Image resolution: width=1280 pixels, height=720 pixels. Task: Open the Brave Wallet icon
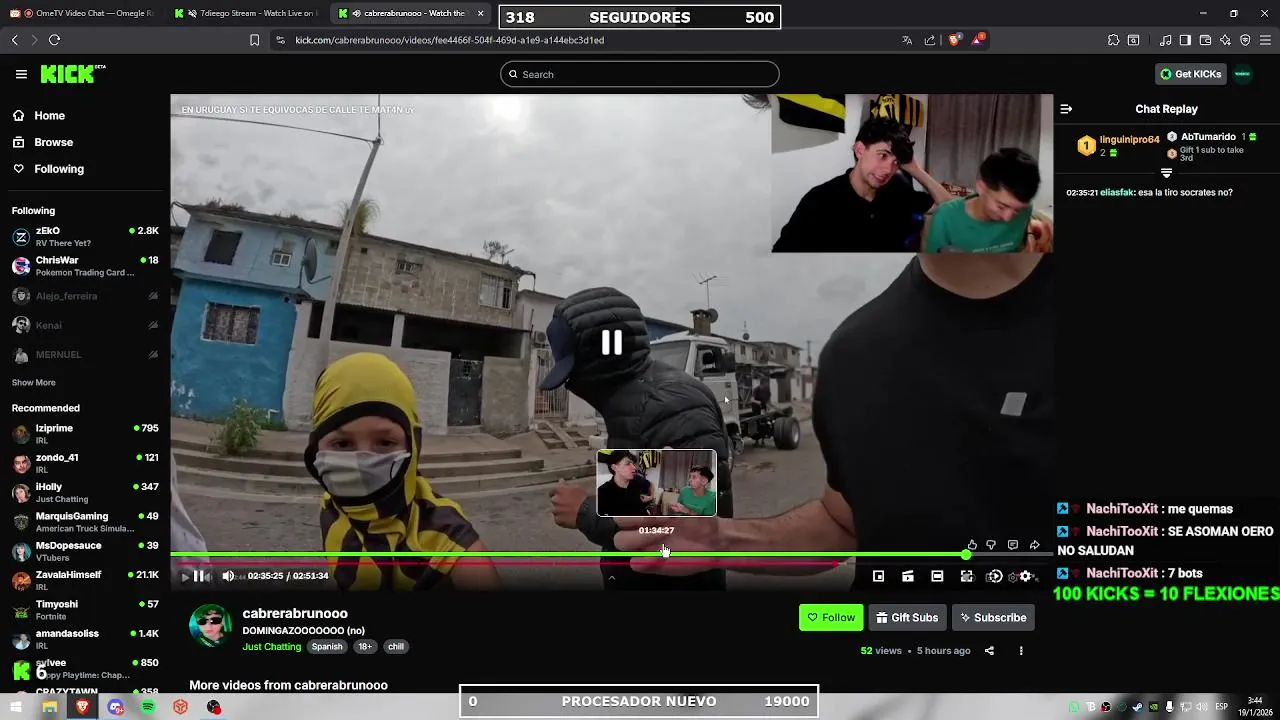pos(1205,40)
